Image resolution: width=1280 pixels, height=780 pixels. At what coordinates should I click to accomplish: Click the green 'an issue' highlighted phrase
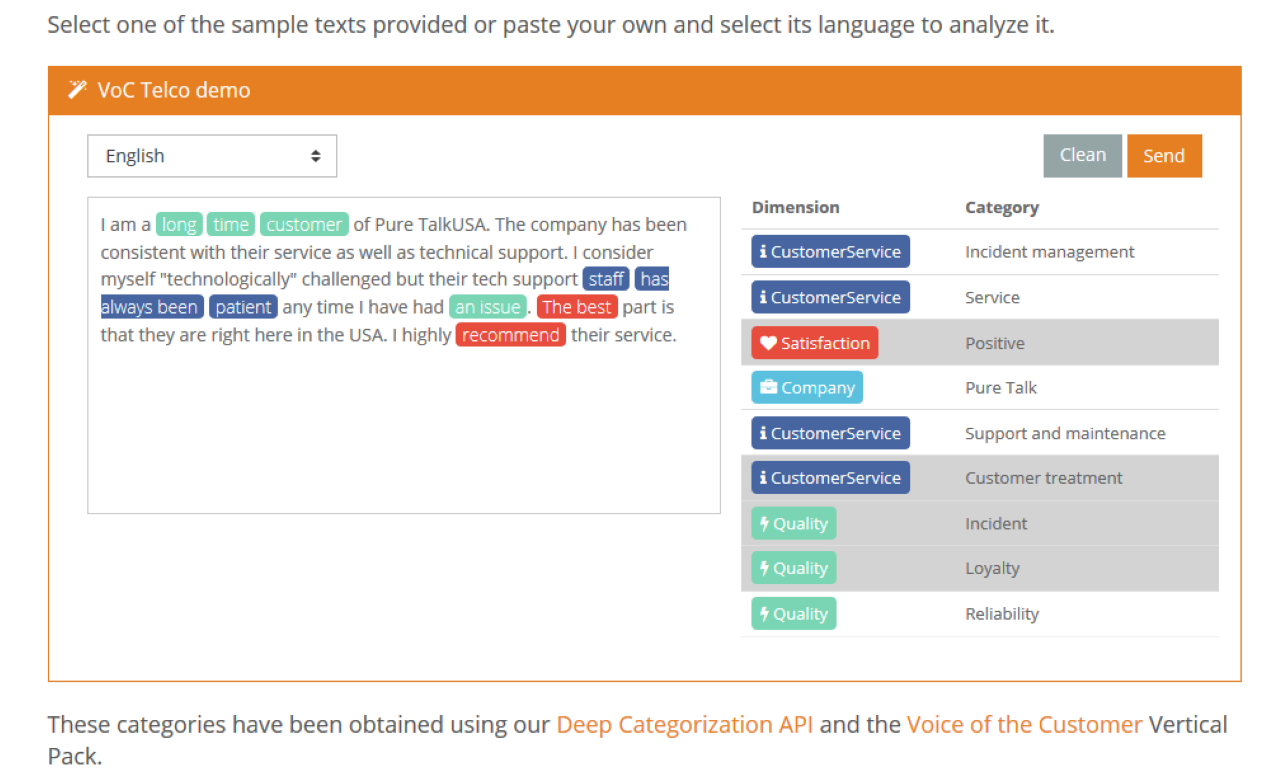(487, 307)
